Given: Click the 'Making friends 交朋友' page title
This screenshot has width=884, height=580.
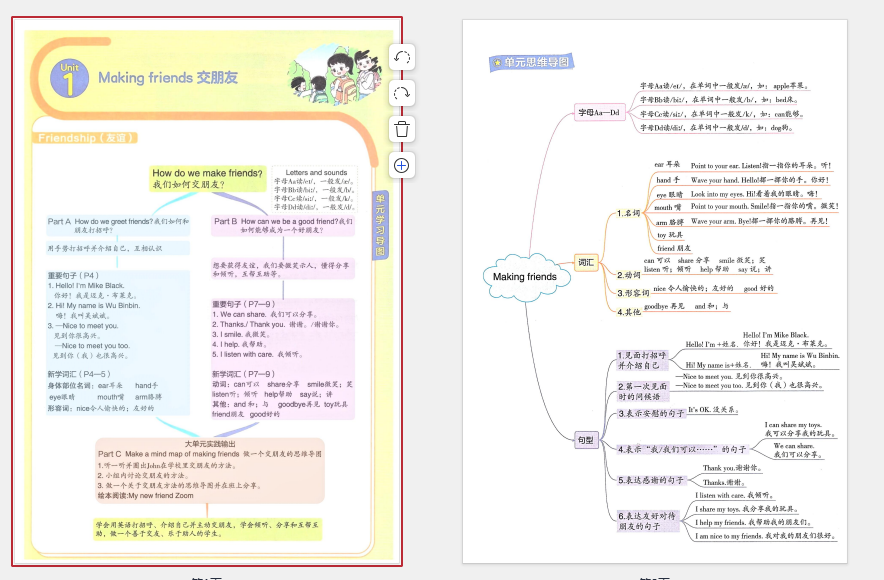Looking at the screenshot, I should coord(168,78).
